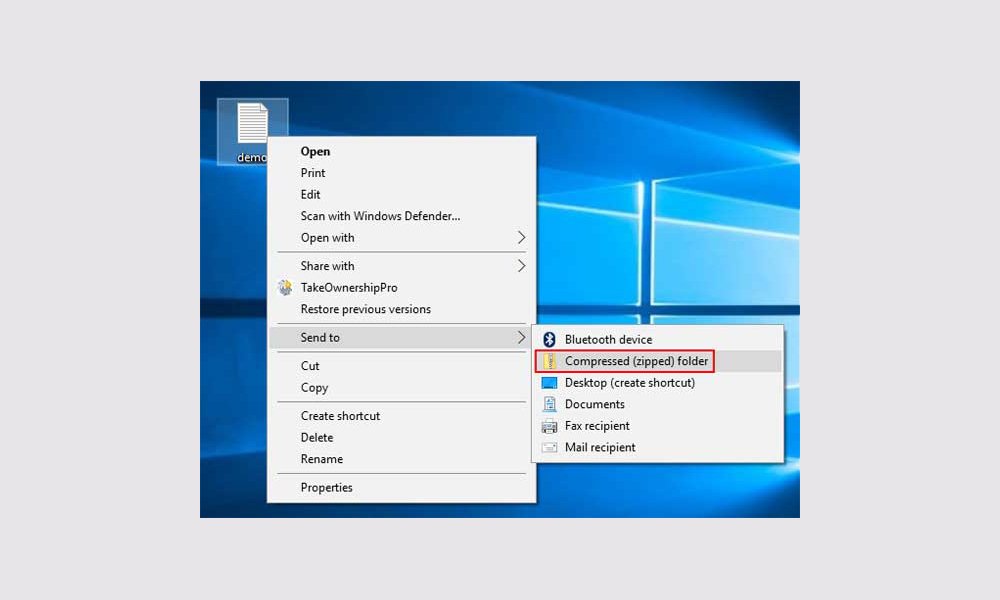1000x600 pixels.
Task: Open the Share with menu entry
Action: click(x=401, y=266)
